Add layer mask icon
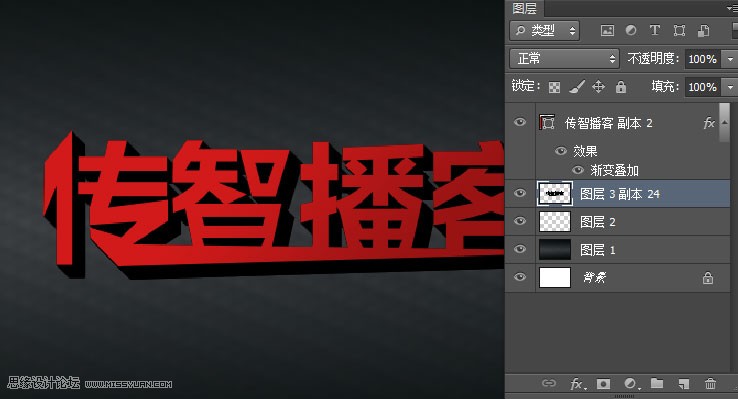 click(603, 384)
